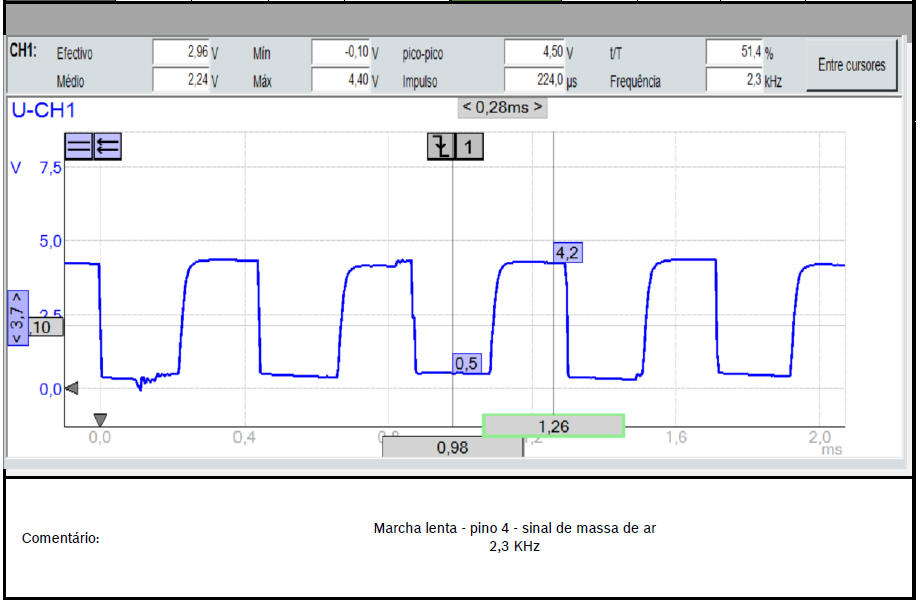Screen dimensions: 920x603
Task: Click the 4,2 cursor voltage label
Action: (567, 253)
